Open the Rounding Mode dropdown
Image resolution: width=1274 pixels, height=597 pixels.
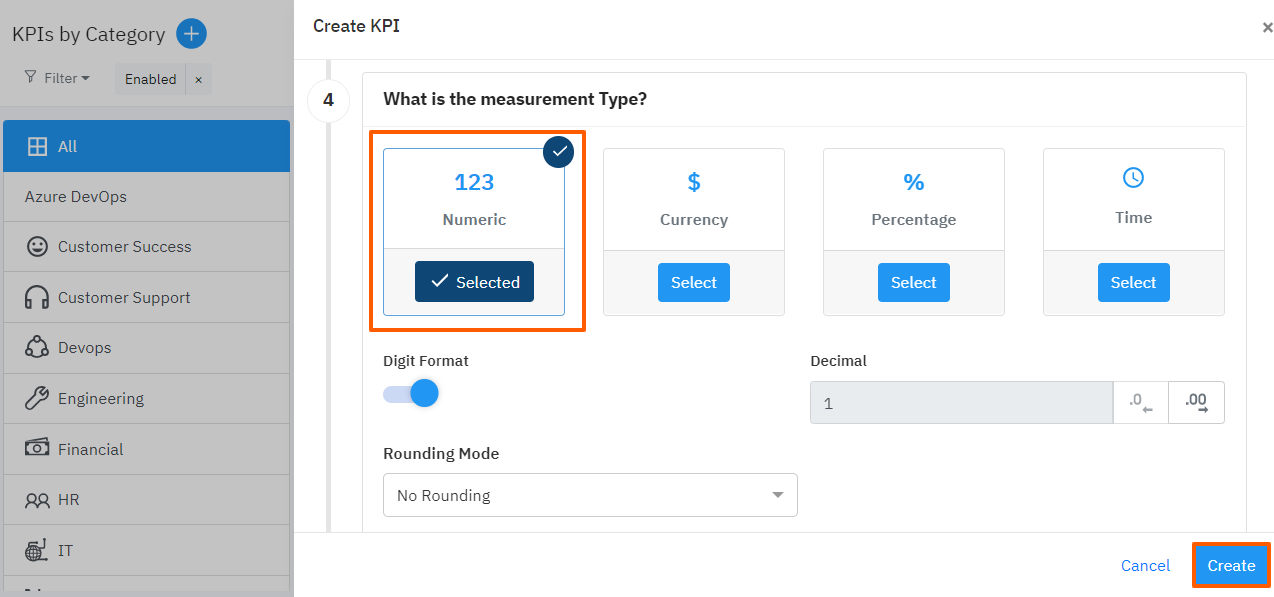click(x=590, y=494)
